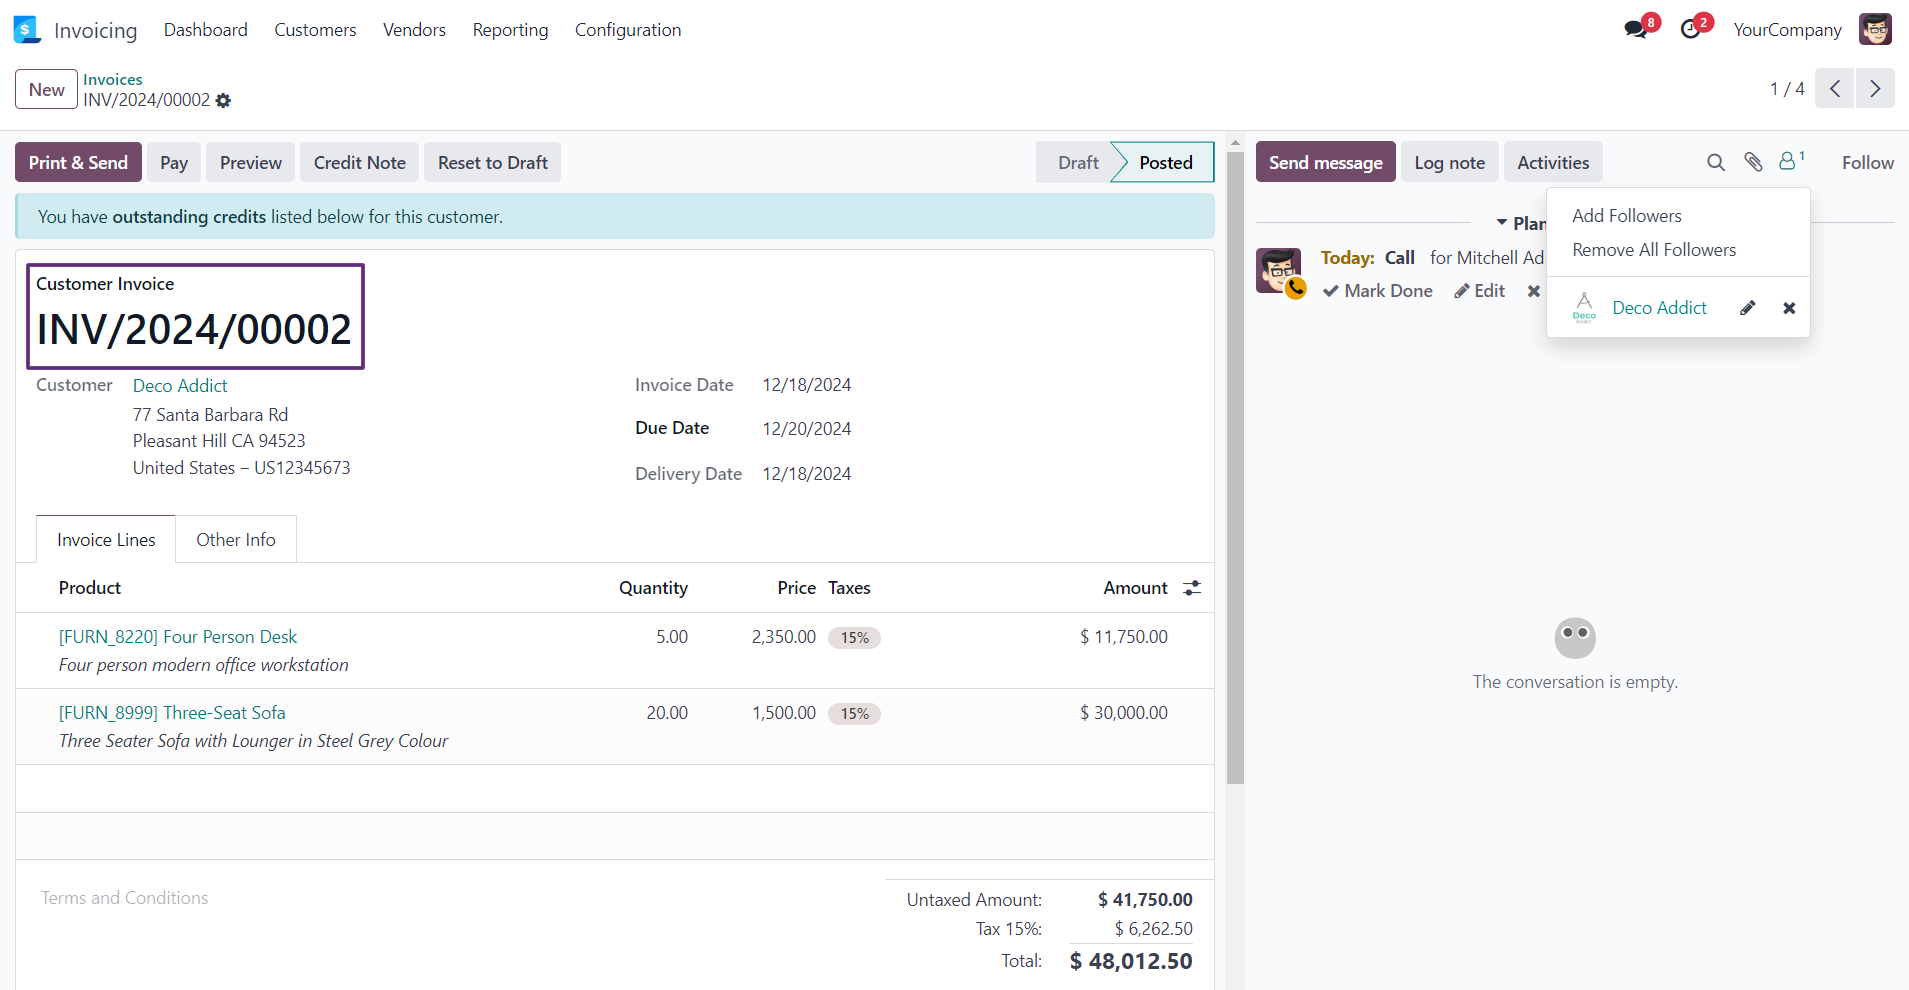
Task: Toggle the followers list icon
Action: (1791, 161)
